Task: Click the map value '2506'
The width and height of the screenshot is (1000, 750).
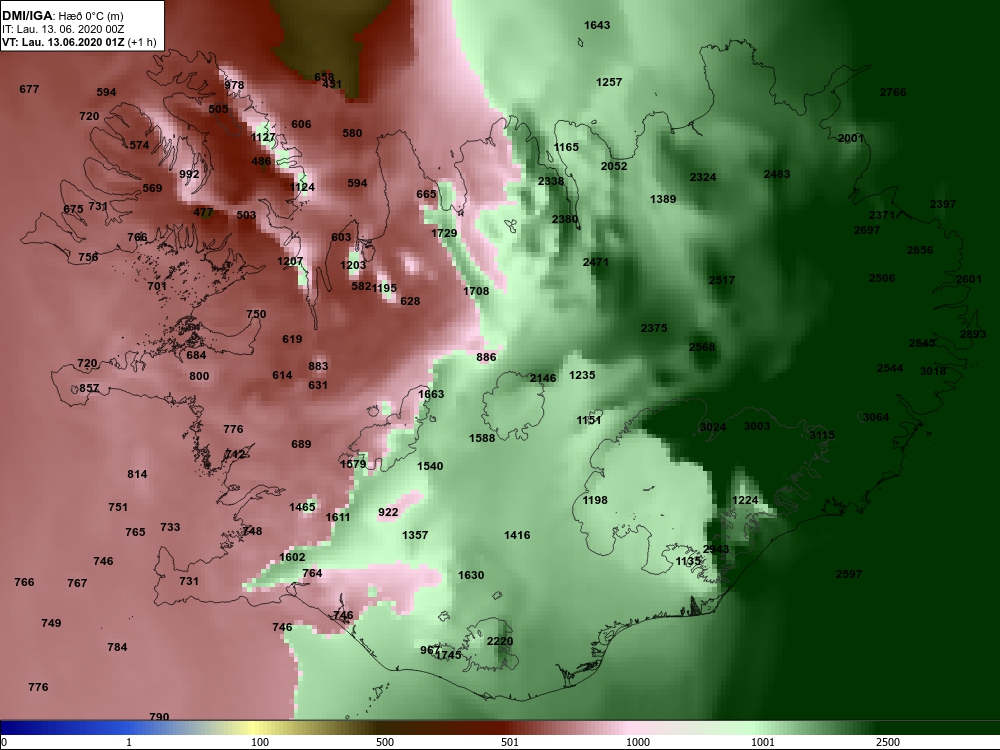Action: click(882, 278)
